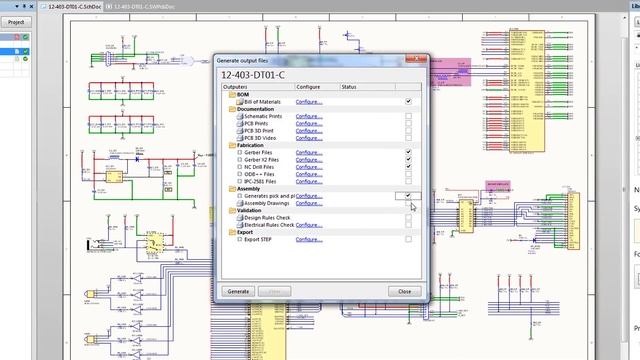Toggle the Generates pick and place checkbox
Viewport: 640px width, 360px height.
(x=408, y=196)
